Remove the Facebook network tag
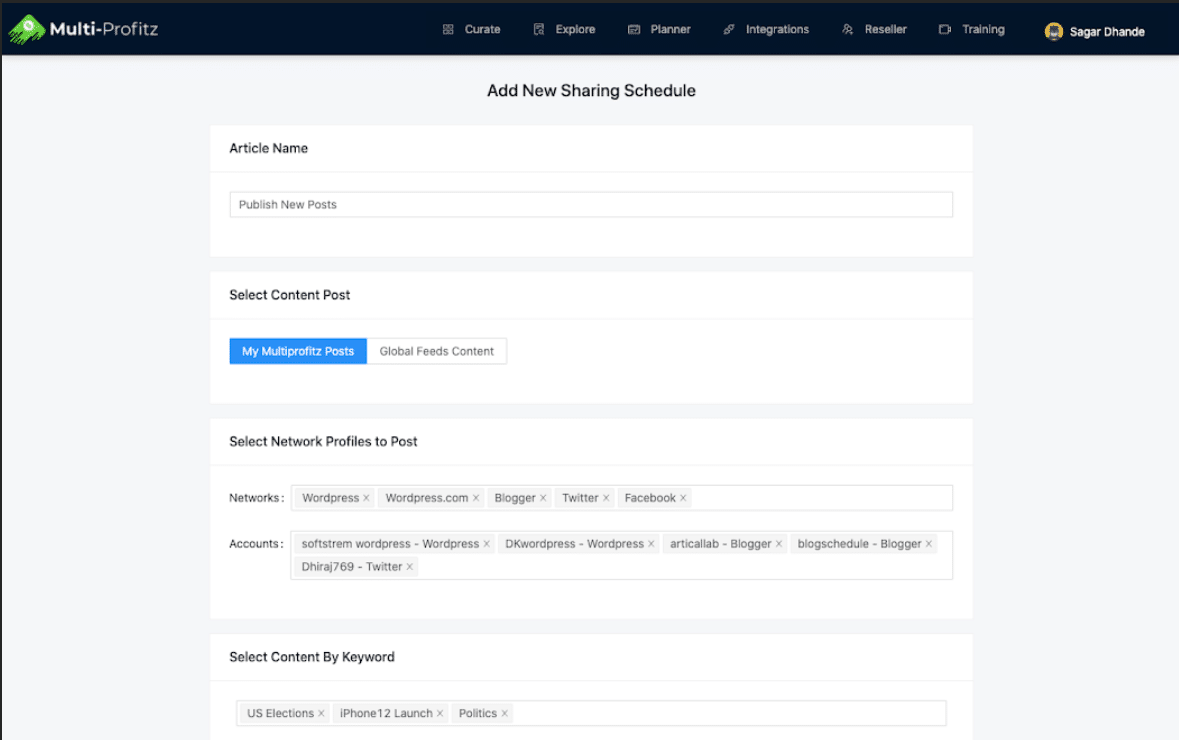Image resolution: width=1179 pixels, height=740 pixels. tap(683, 498)
